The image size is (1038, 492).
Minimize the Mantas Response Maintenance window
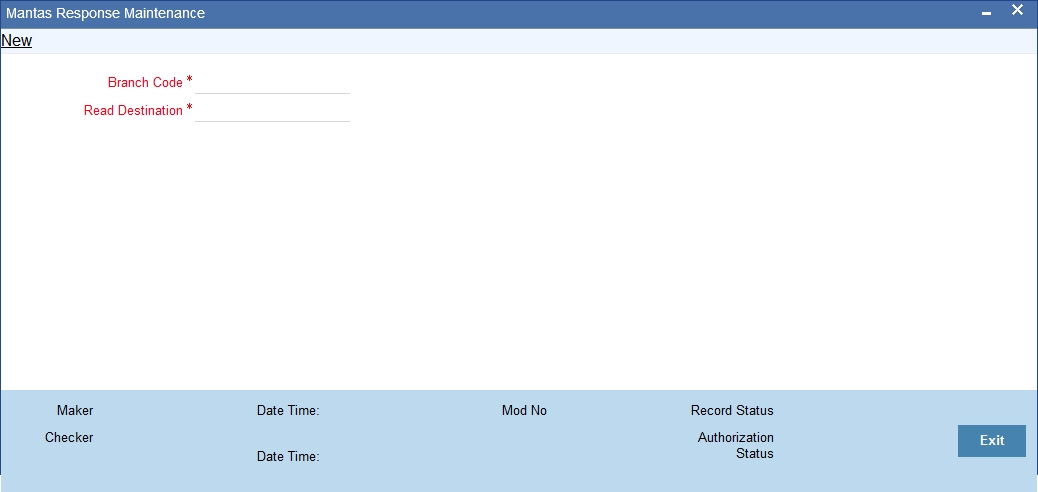(986, 13)
